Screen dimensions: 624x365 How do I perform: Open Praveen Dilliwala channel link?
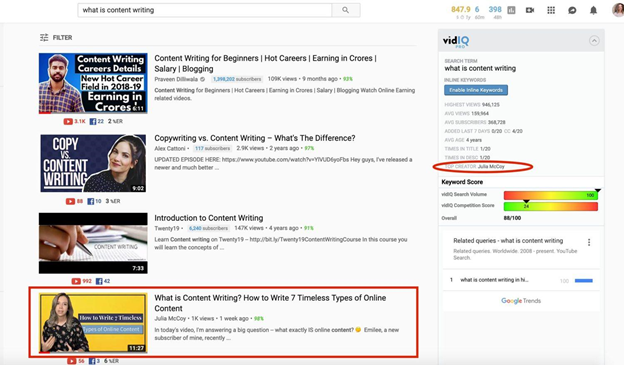[x=176, y=79]
